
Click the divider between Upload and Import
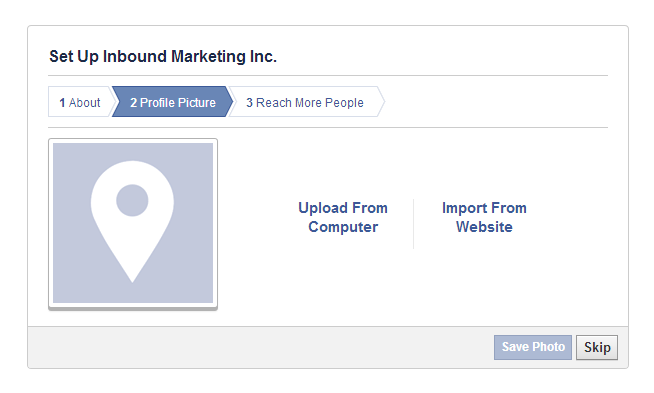pyautogui.click(x=413, y=224)
